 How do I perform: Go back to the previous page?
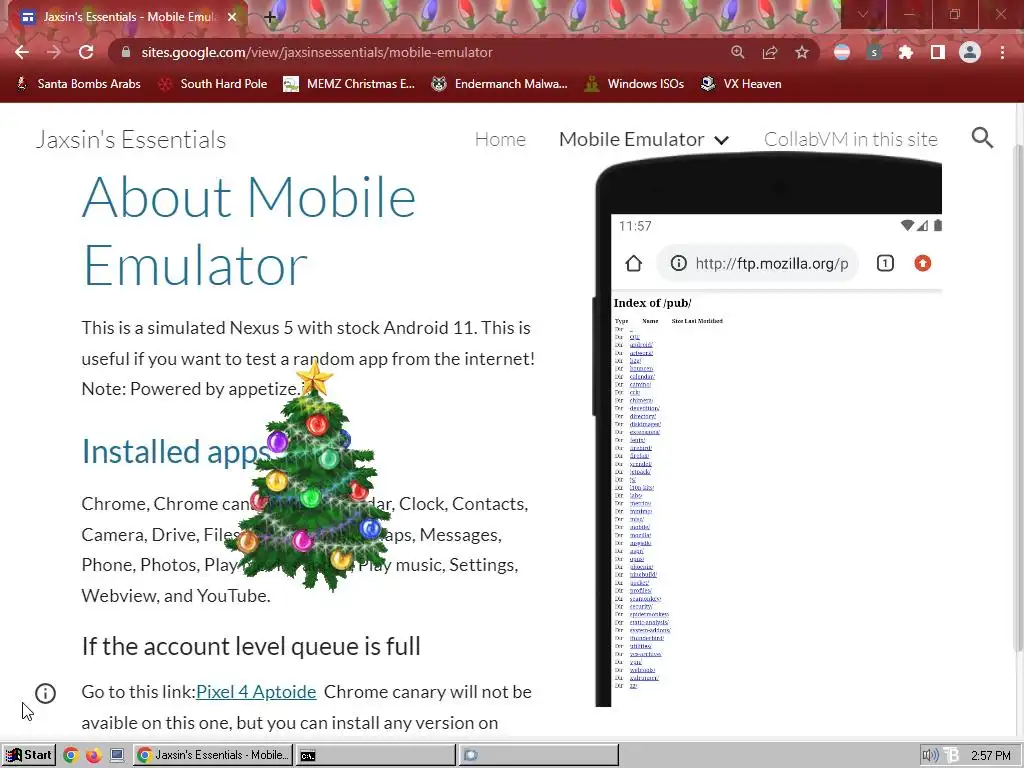(22, 52)
